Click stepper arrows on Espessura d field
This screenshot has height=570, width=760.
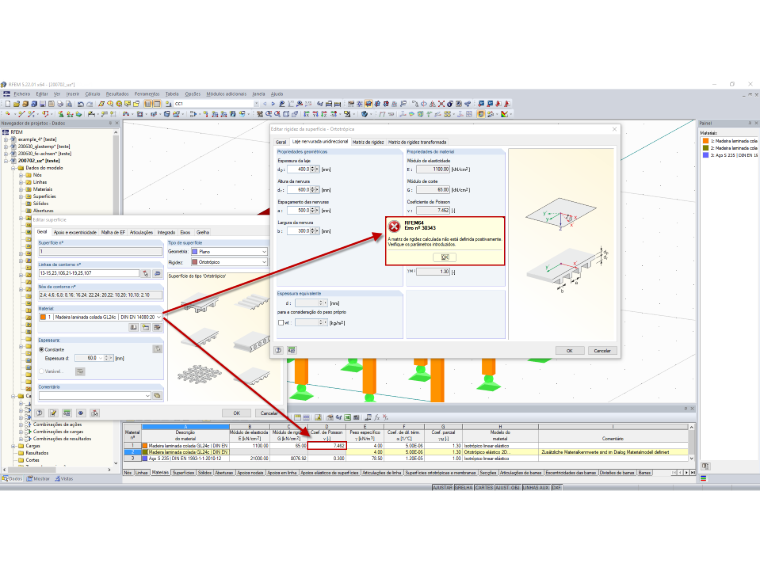[108, 358]
